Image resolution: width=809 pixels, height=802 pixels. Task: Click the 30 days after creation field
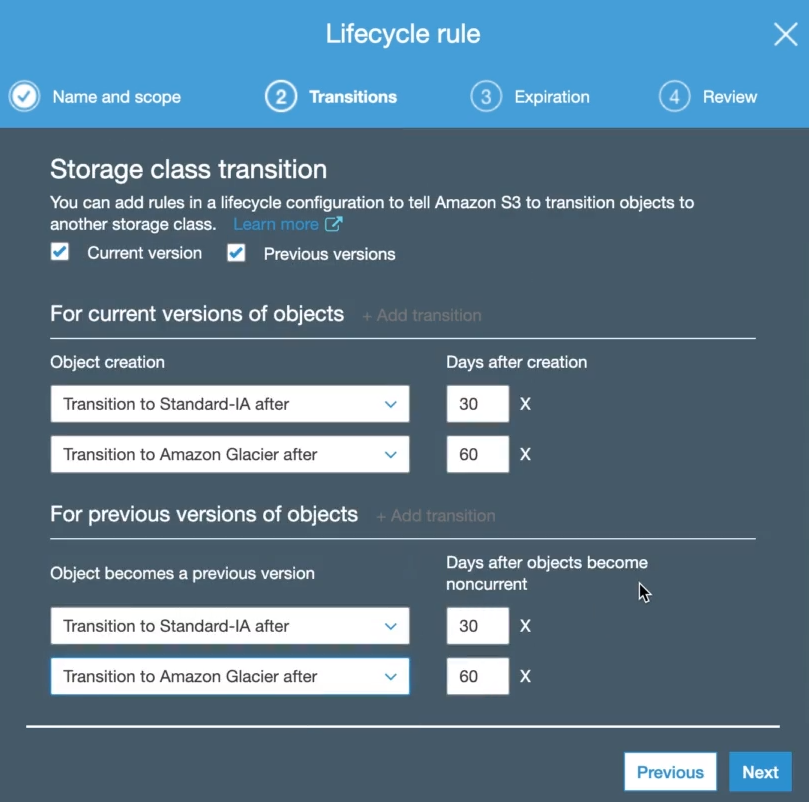tap(477, 404)
